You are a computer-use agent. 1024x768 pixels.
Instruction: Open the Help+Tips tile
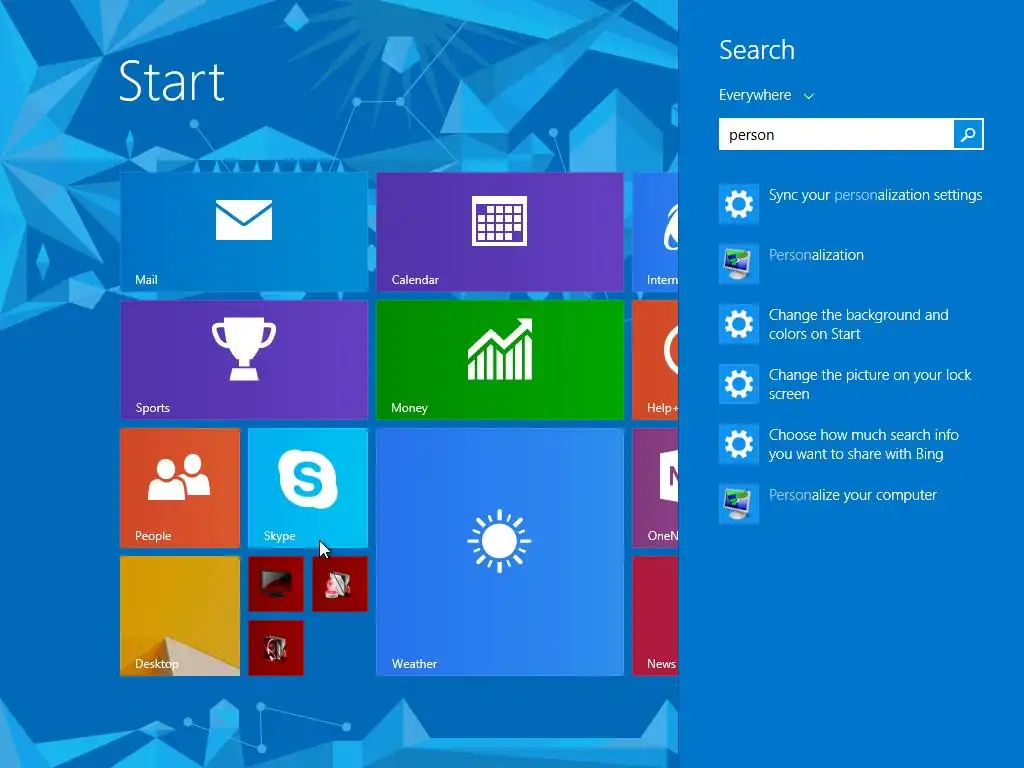tap(655, 360)
